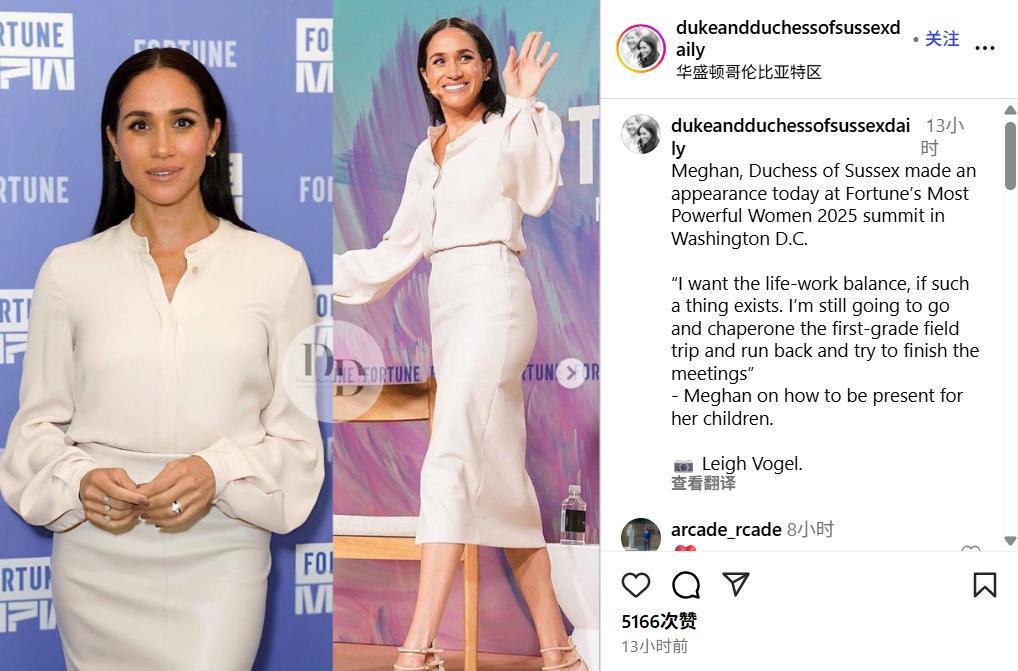Click the caption author's avatar
The width and height of the screenshot is (1018, 671).
point(641,134)
